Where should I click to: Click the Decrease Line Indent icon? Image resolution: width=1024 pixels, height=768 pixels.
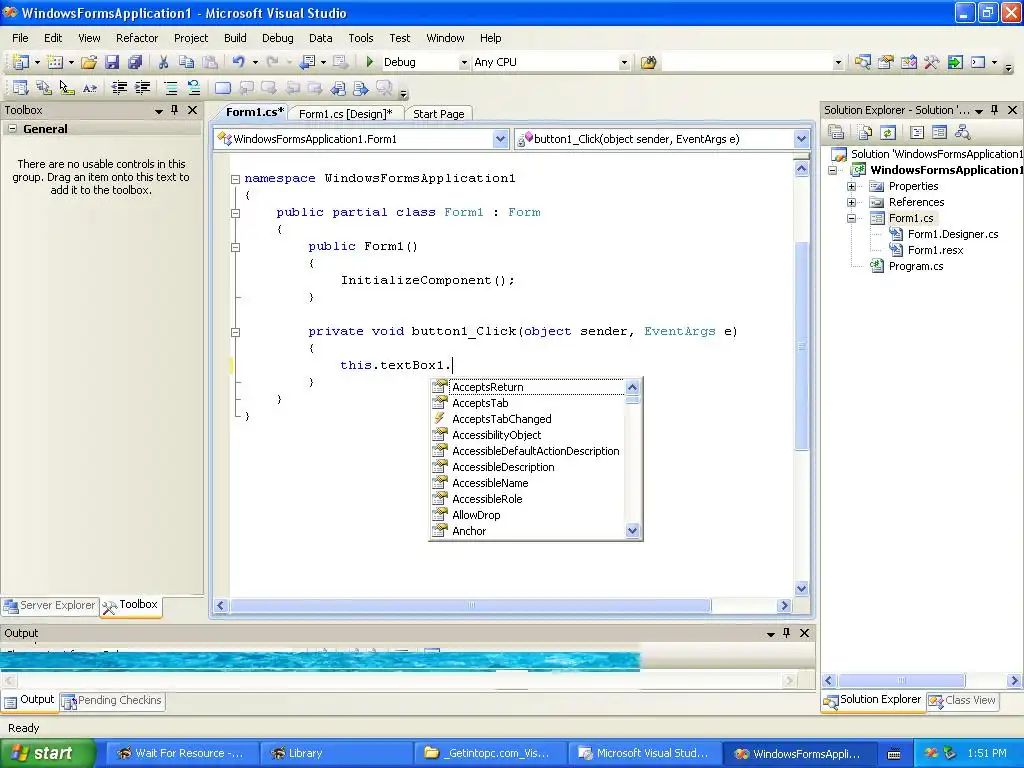[x=119, y=88]
